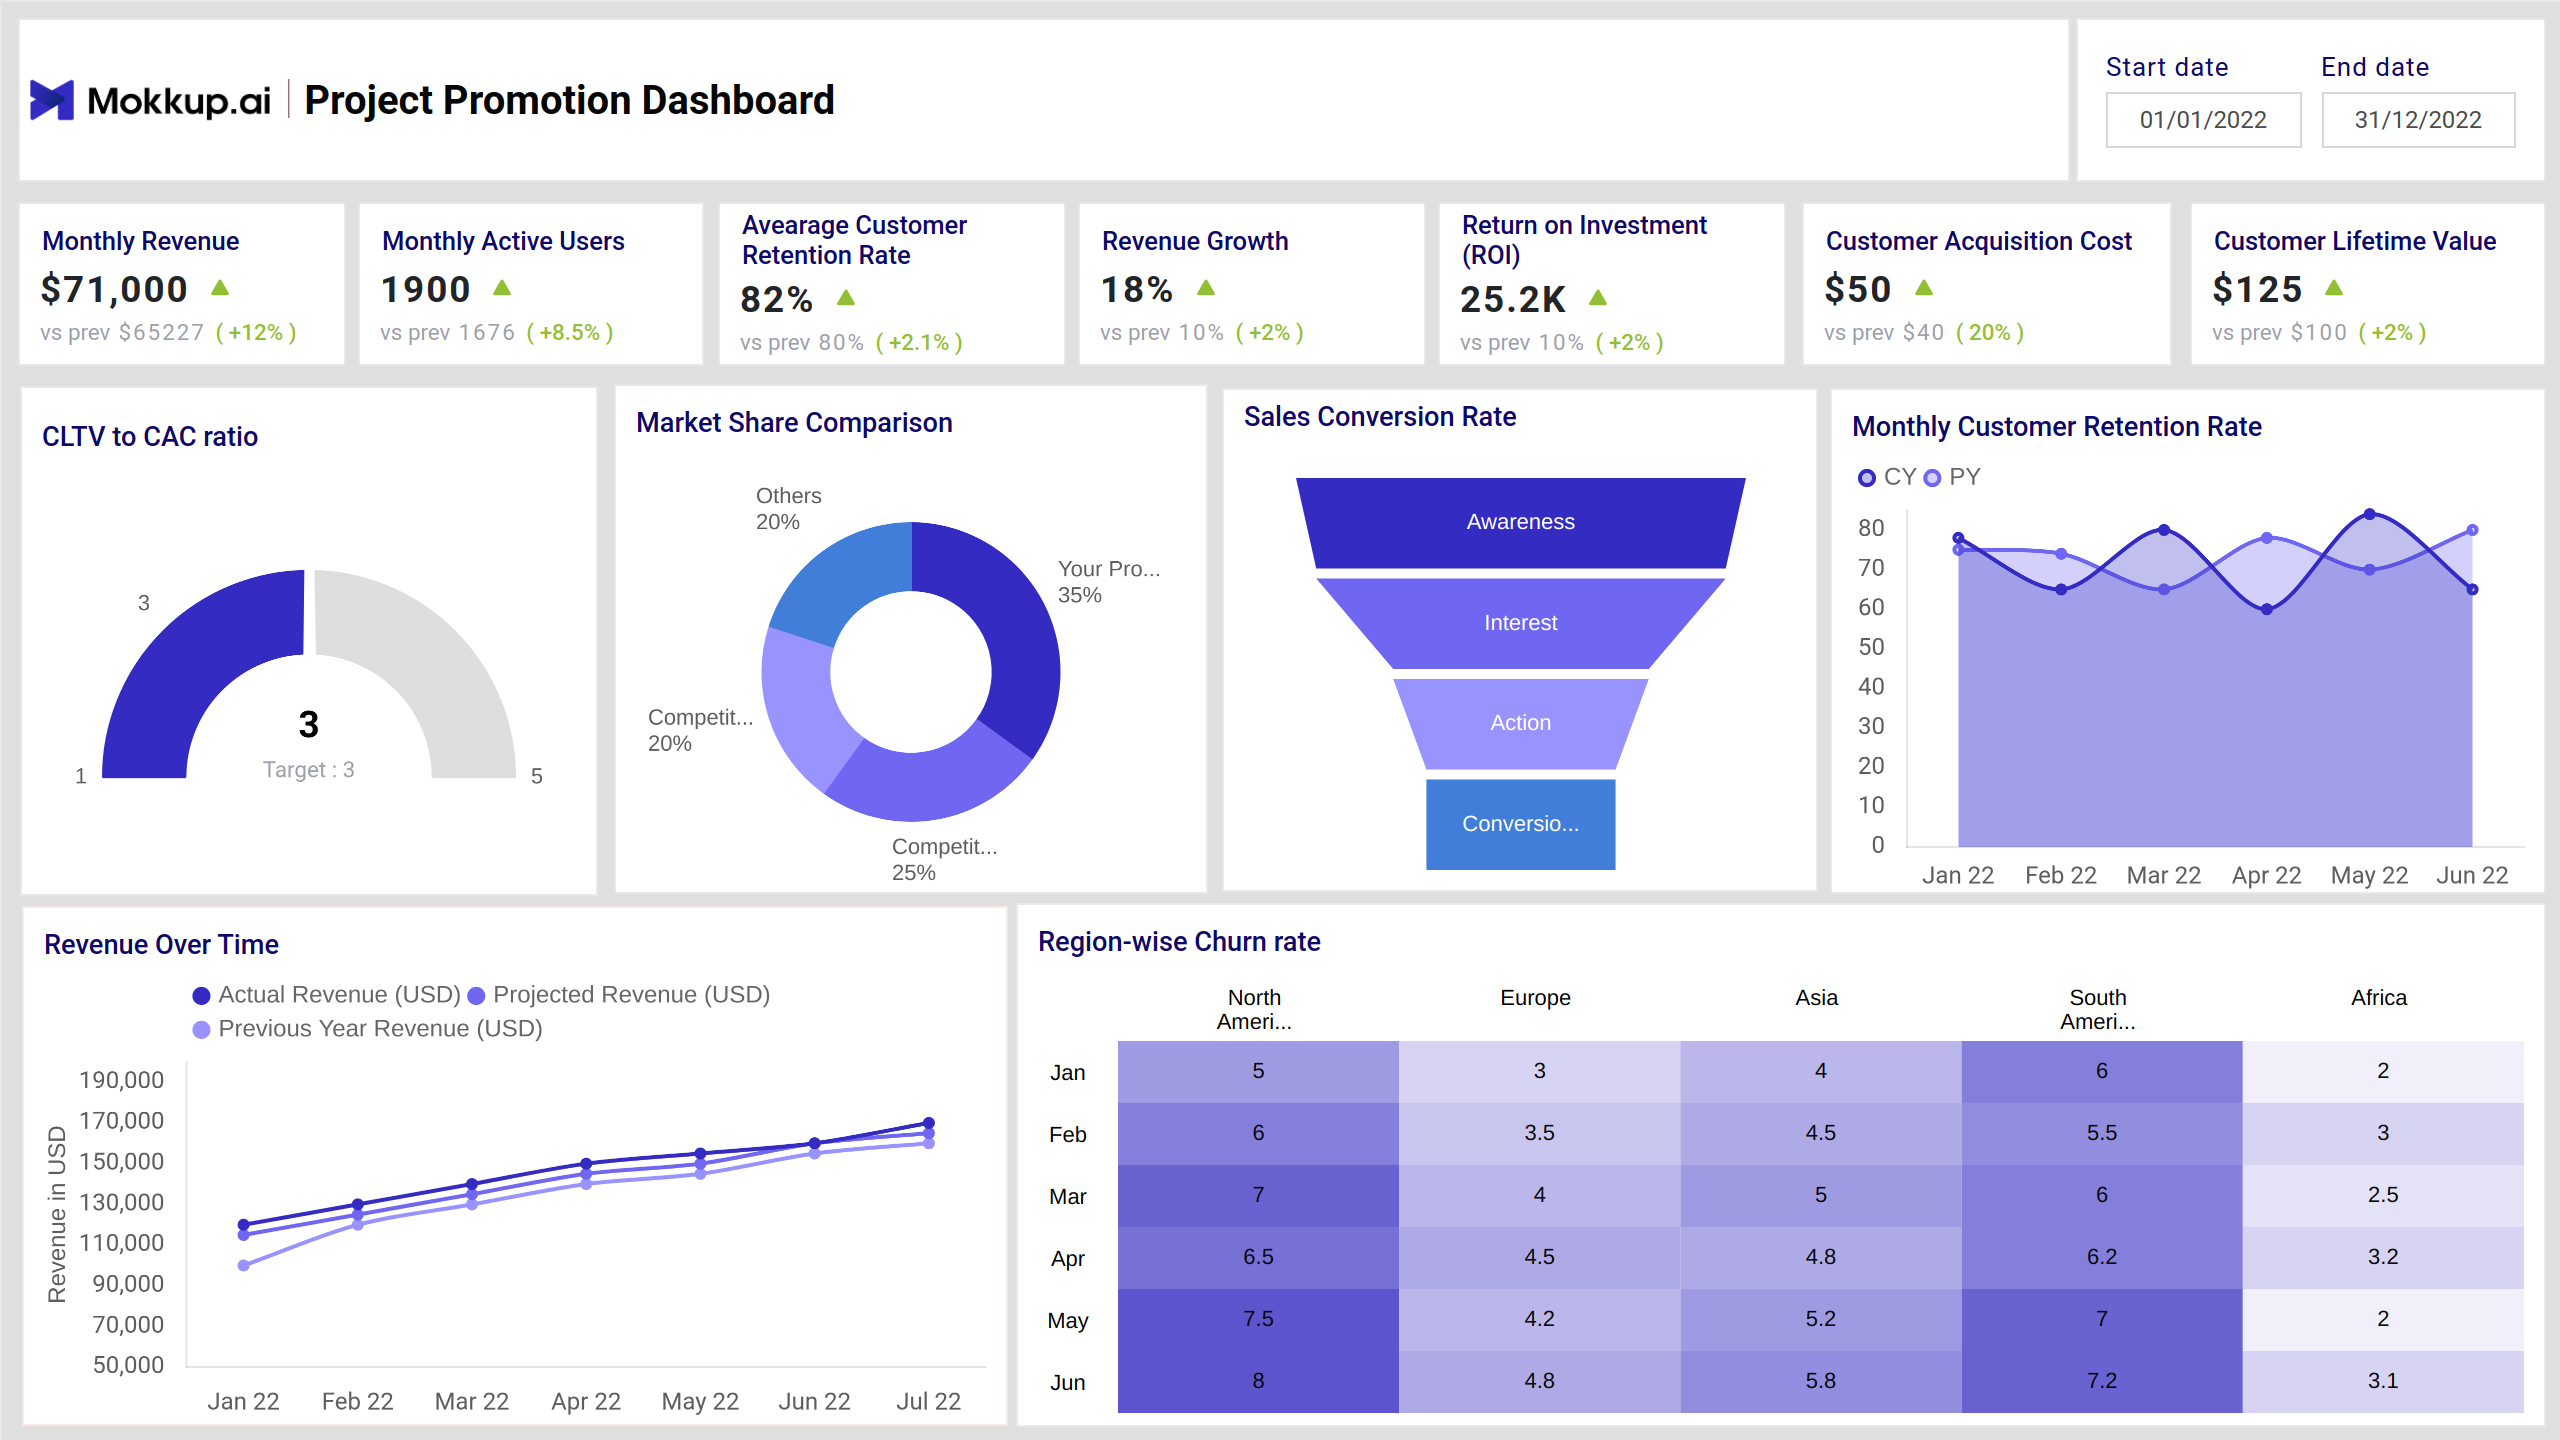
Task: Click Asia Apr cell value 4.8
Action: pyautogui.click(x=1820, y=1257)
